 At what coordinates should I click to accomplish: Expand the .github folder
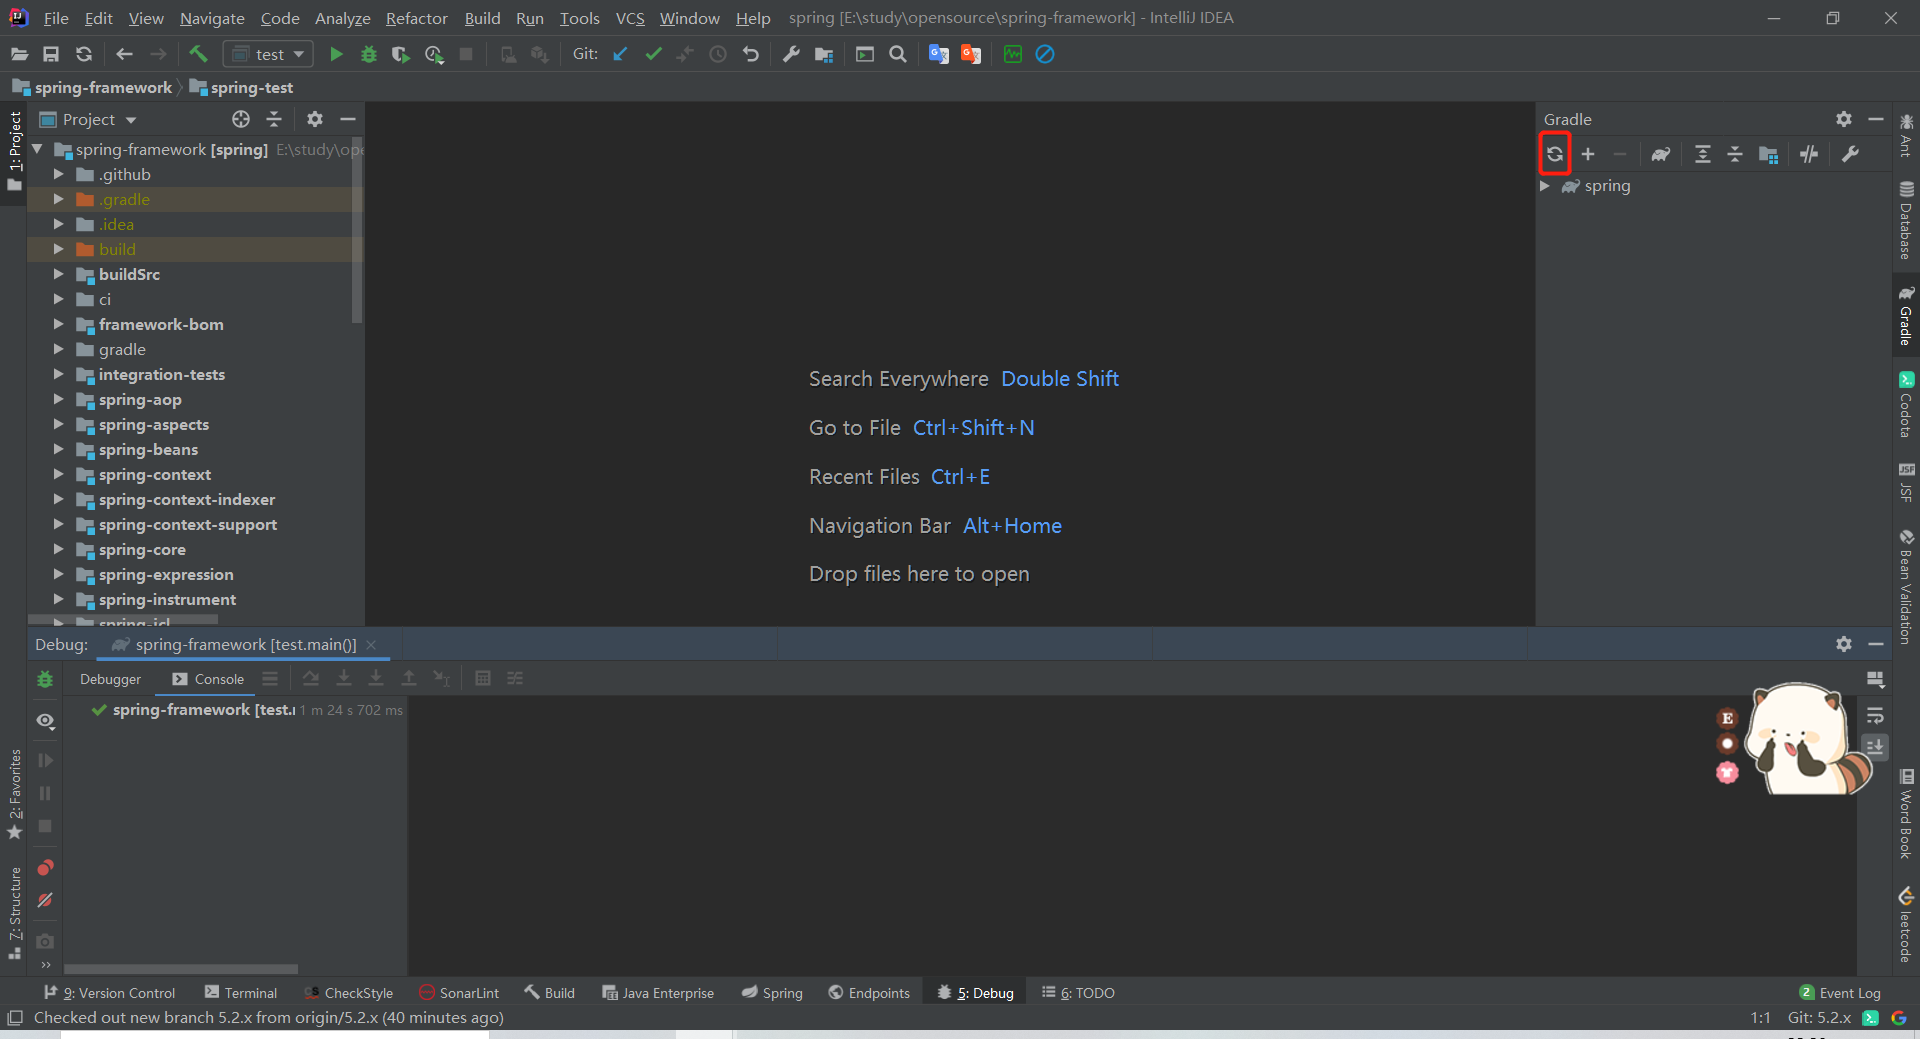coord(58,174)
